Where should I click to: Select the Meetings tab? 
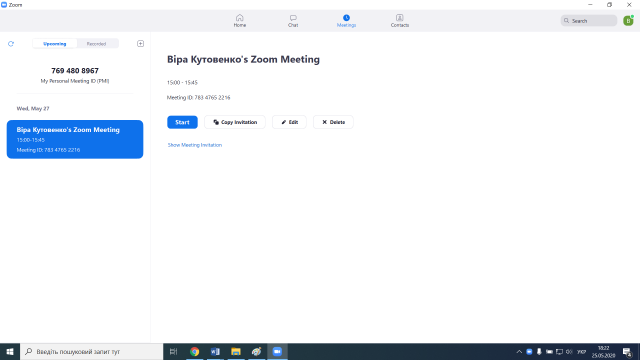pos(346,20)
